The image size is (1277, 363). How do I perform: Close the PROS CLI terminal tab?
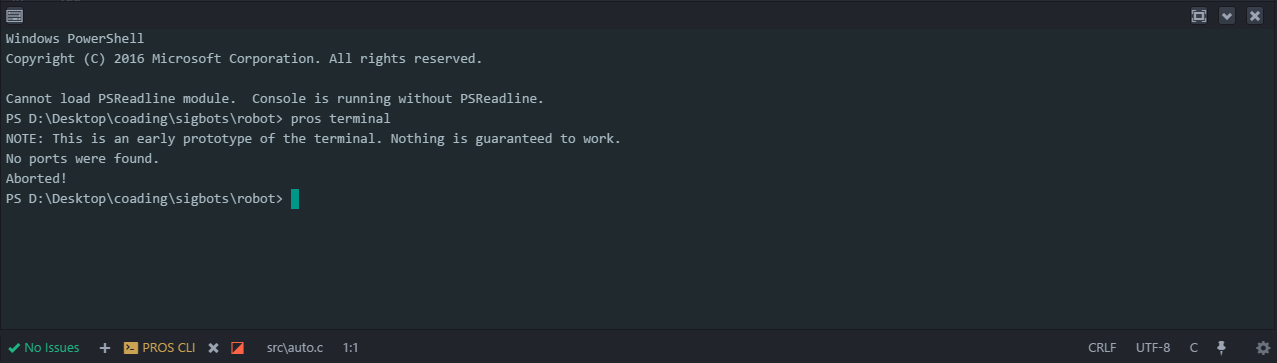pos(213,348)
